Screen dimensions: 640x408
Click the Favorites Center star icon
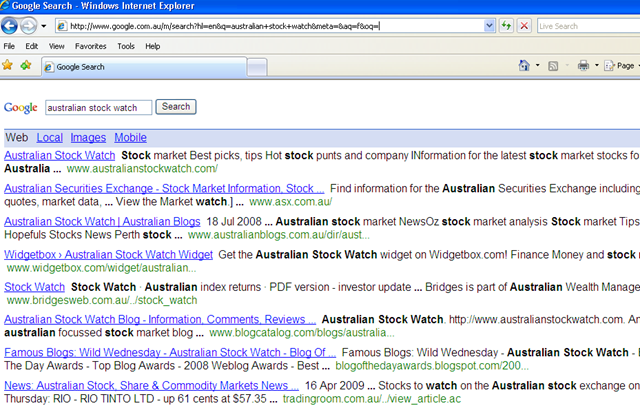(7, 65)
